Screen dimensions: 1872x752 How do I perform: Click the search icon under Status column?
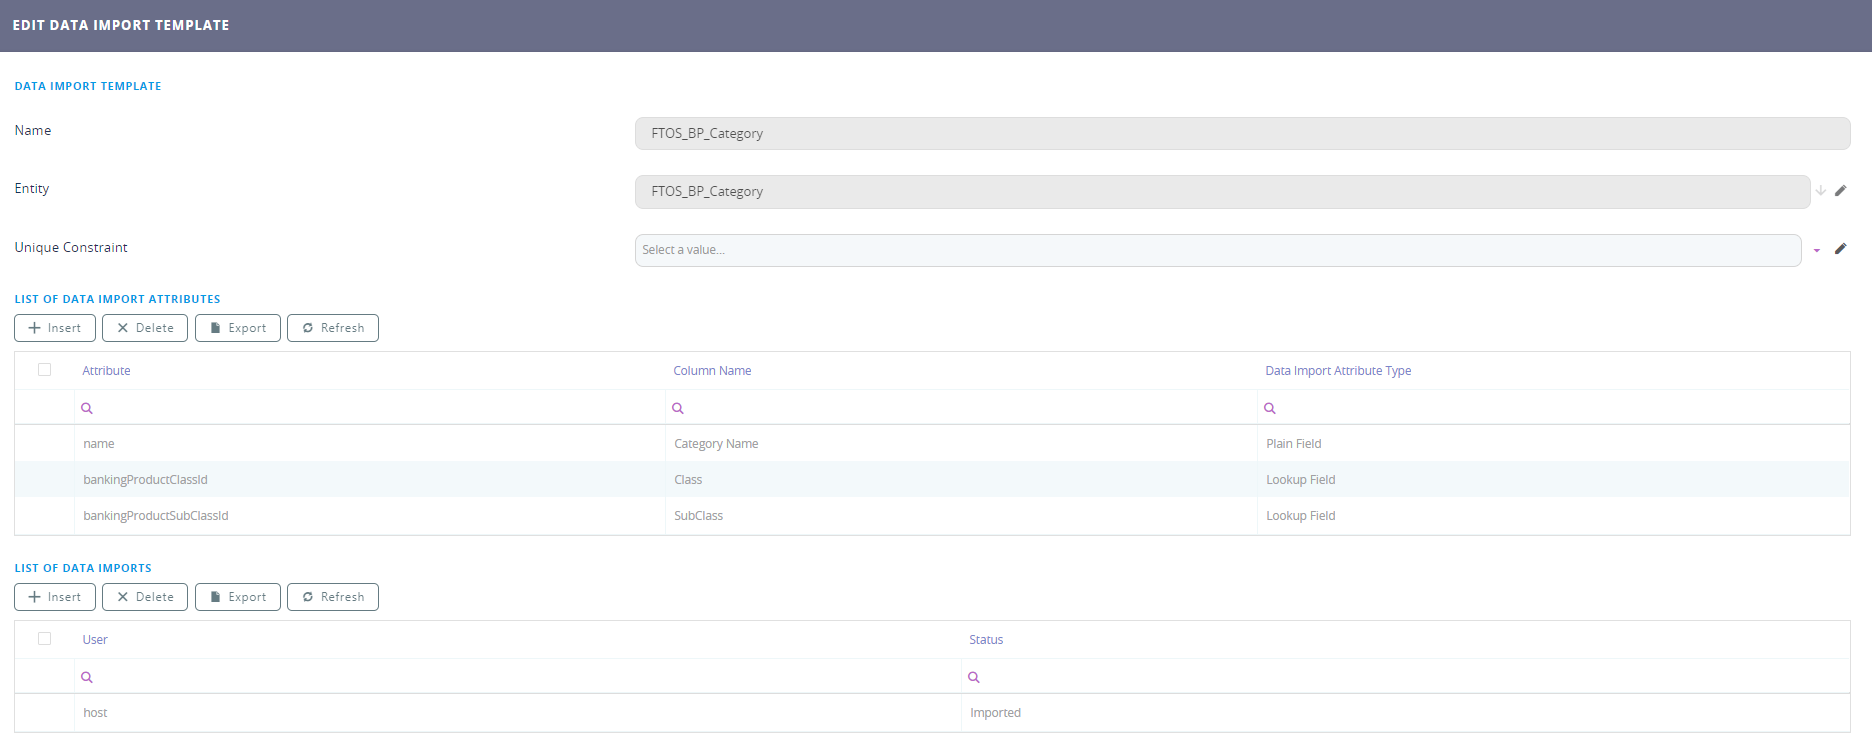point(974,677)
